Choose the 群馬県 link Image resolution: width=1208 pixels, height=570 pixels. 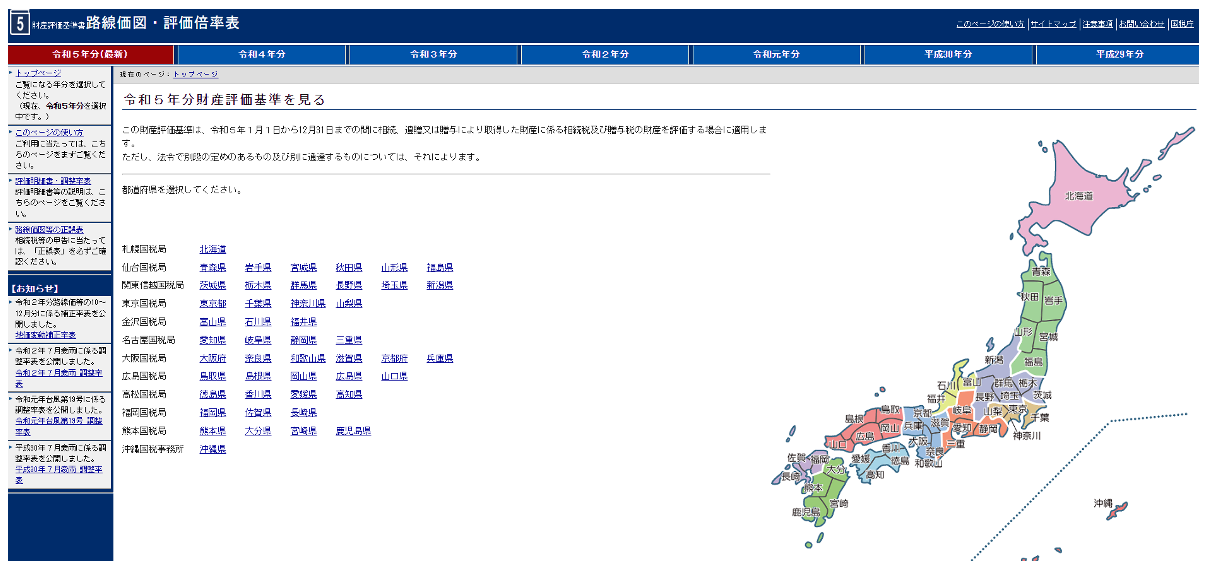(x=303, y=286)
